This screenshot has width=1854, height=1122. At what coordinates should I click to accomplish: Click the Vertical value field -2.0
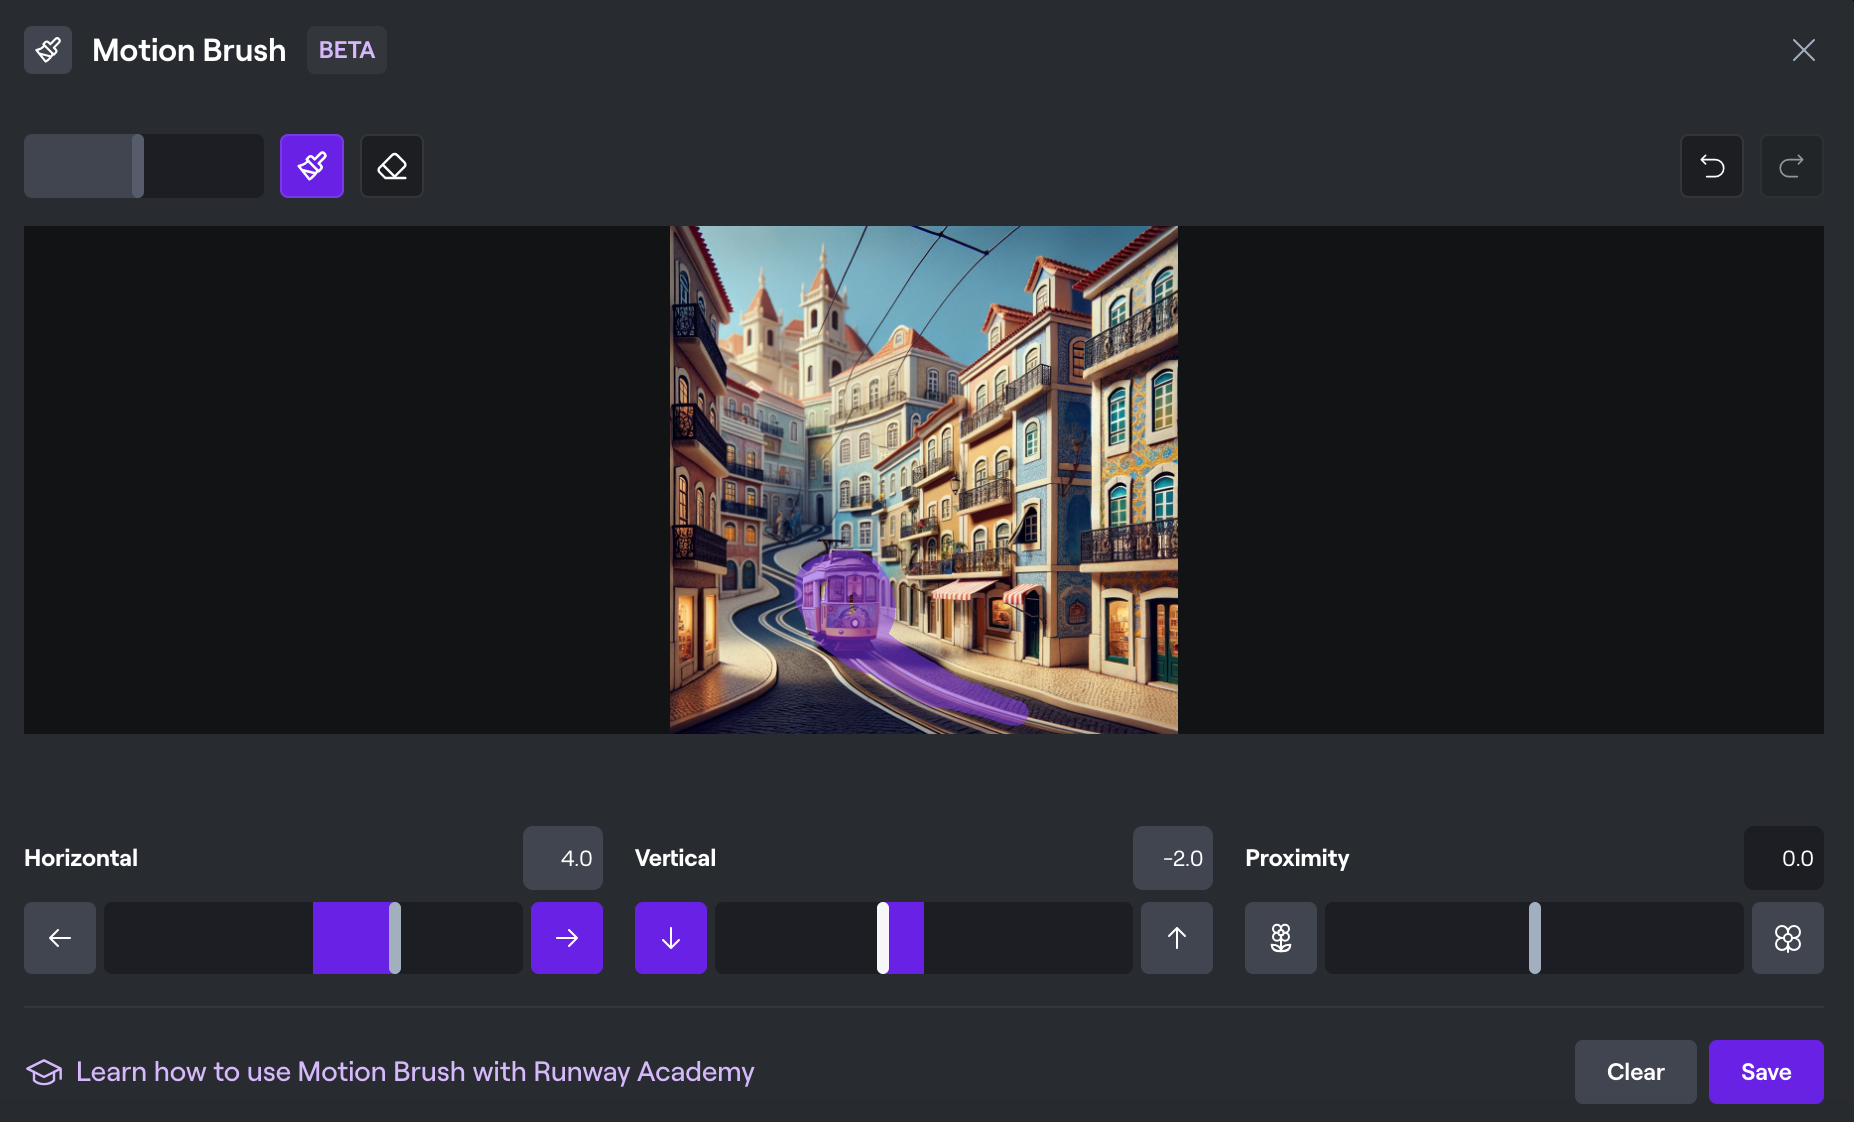pyautogui.click(x=1173, y=858)
